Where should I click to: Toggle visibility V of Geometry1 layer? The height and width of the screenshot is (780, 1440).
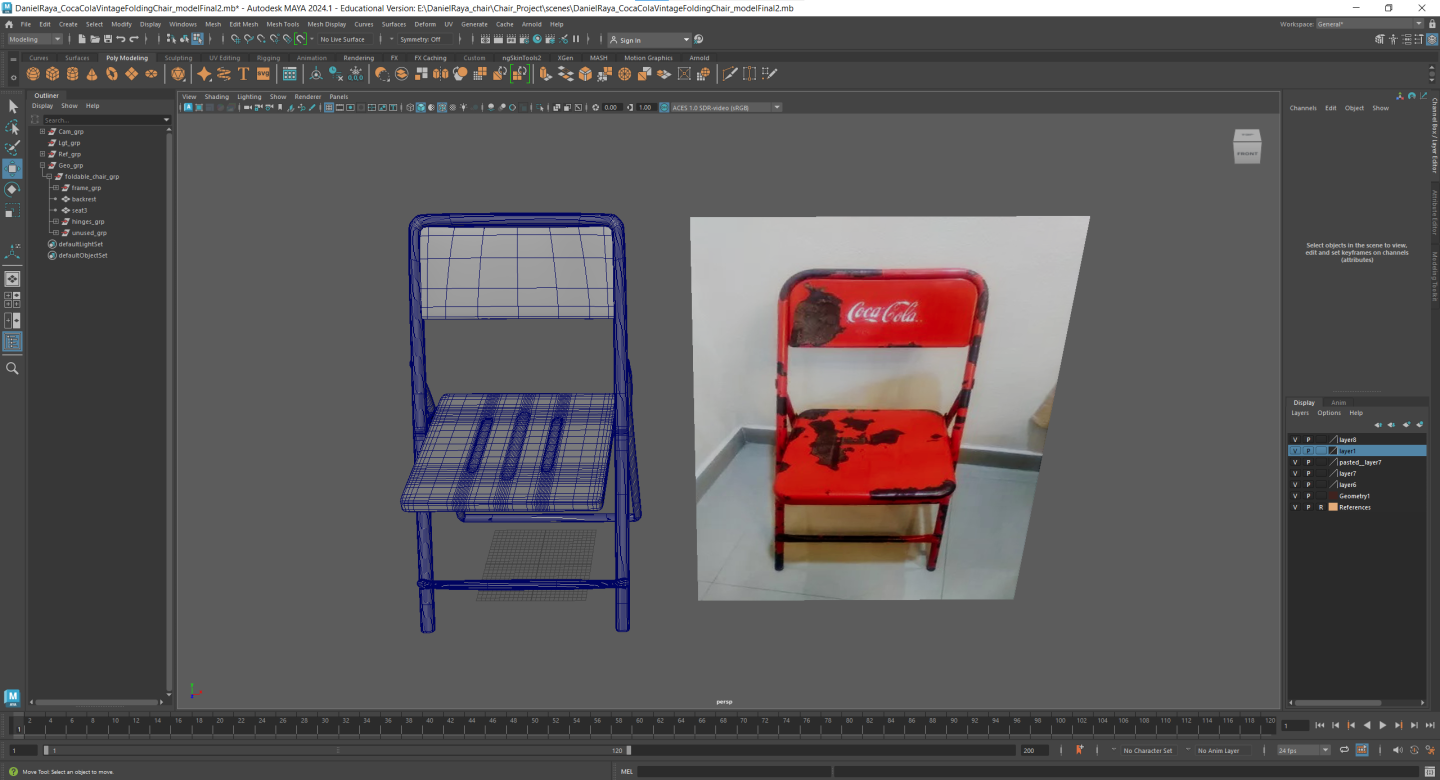tap(1295, 496)
